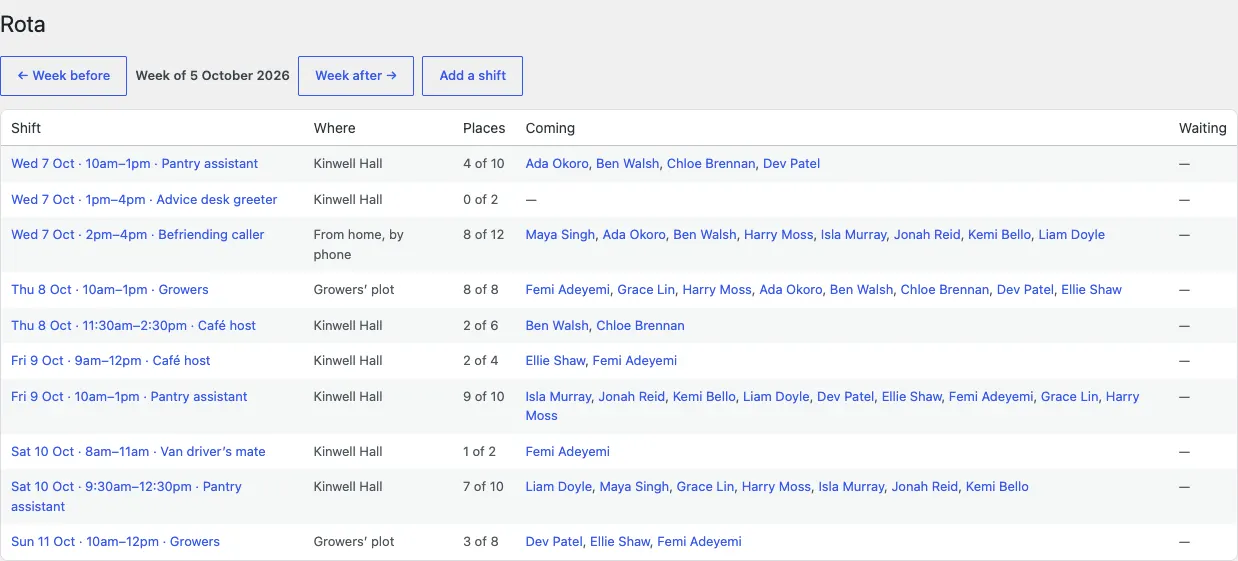Open Femi Adeyemi in Thu Growers row
Viewport: 1238px width, 561px height.
[x=568, y=290]
